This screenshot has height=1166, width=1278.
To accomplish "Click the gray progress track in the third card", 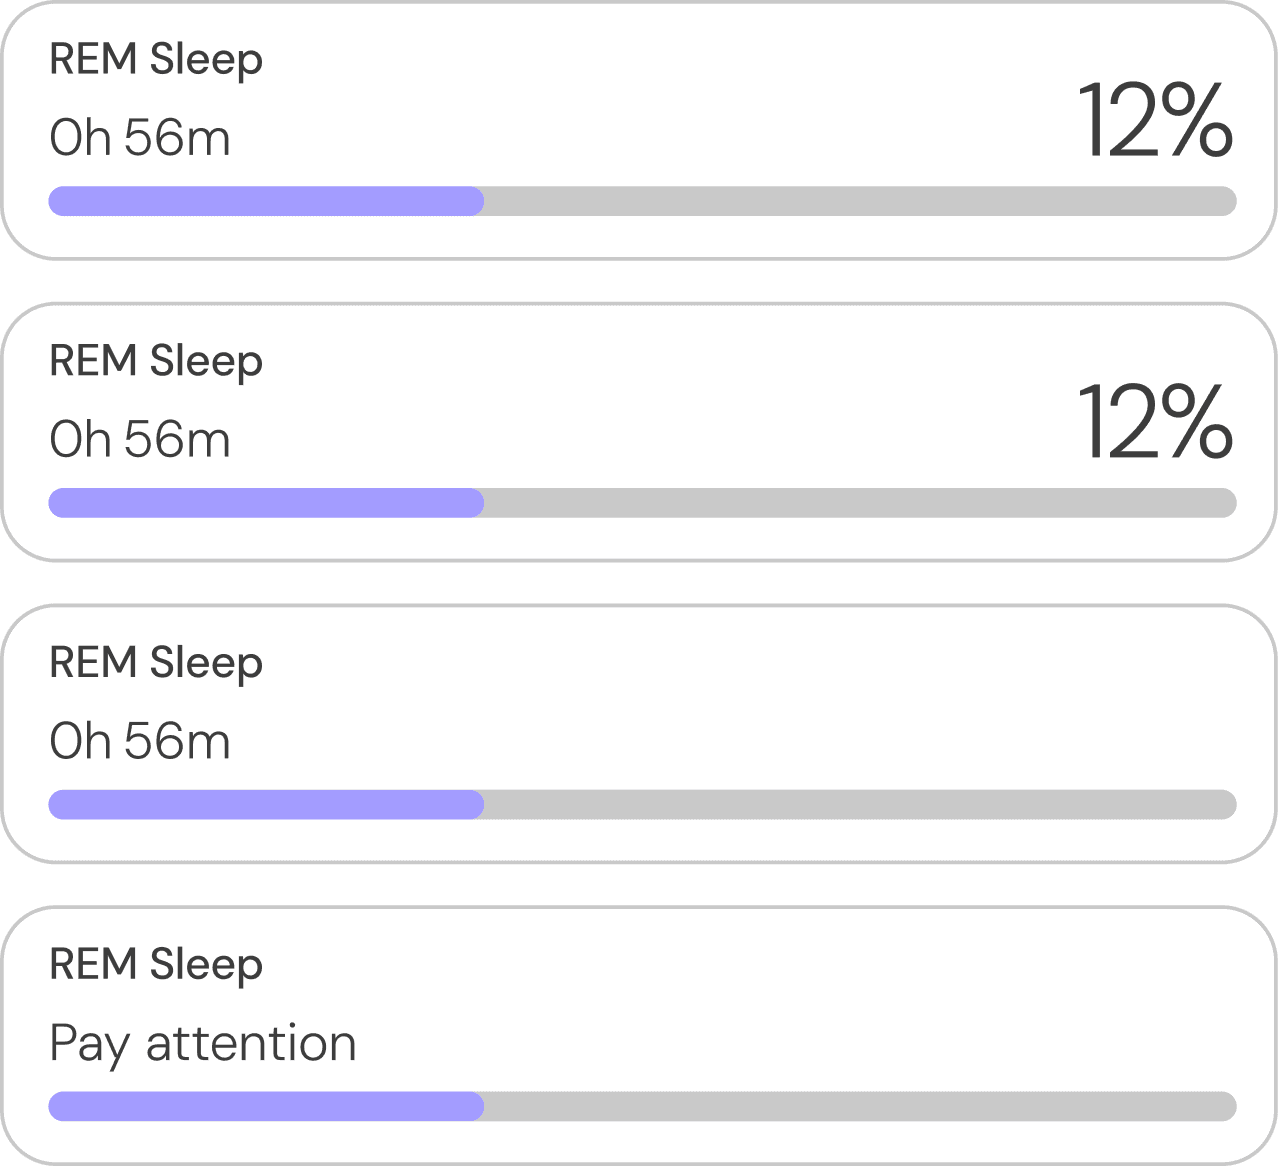I will (x=860, y=805).
